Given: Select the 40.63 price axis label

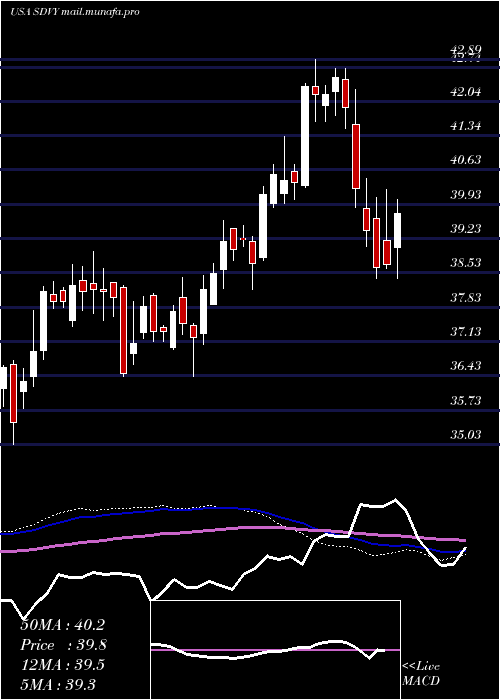Looking at the screenshot, I should click(x=466, y=160).
